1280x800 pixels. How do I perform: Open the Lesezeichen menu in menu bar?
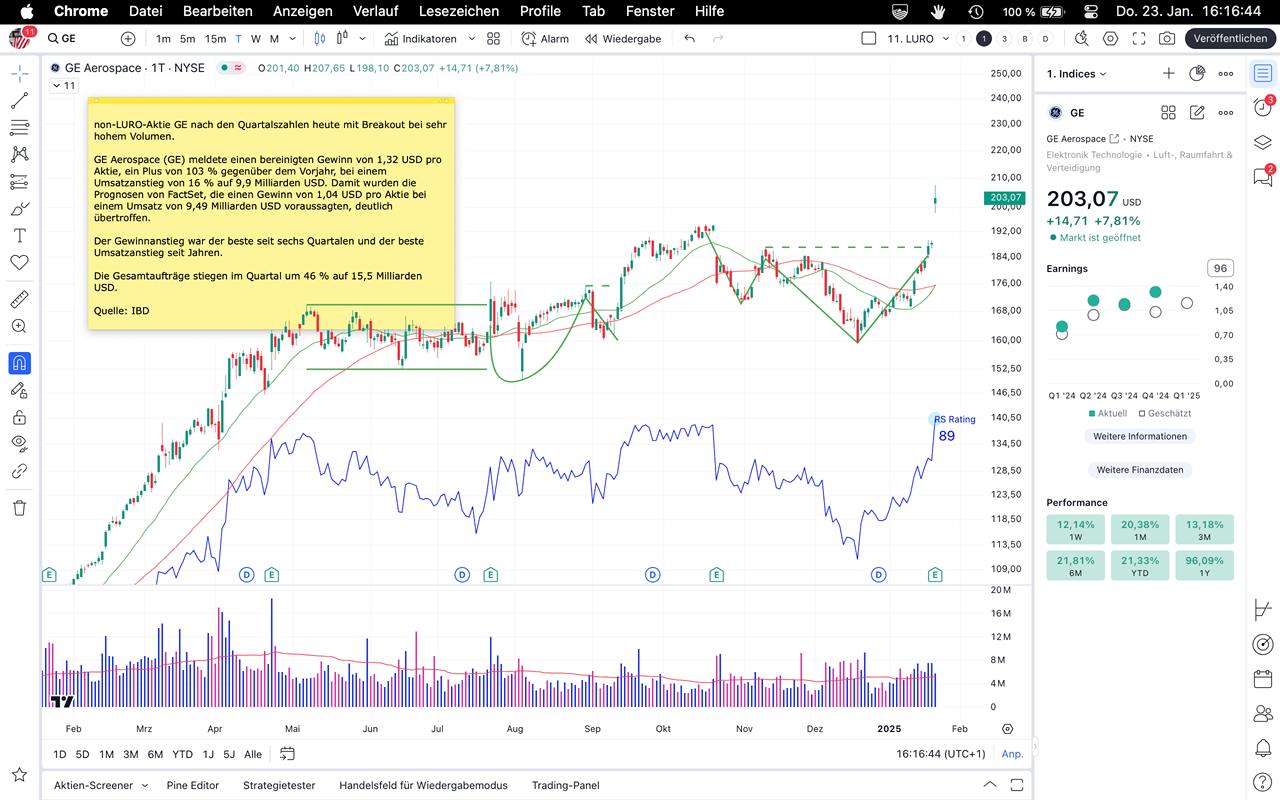pos(459,11)
